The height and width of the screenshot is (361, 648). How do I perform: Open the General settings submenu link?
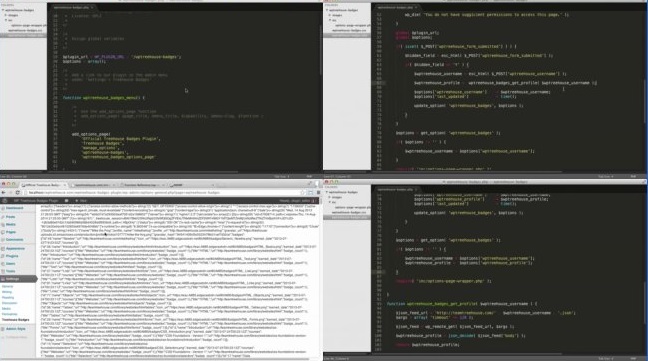(8, 286)
